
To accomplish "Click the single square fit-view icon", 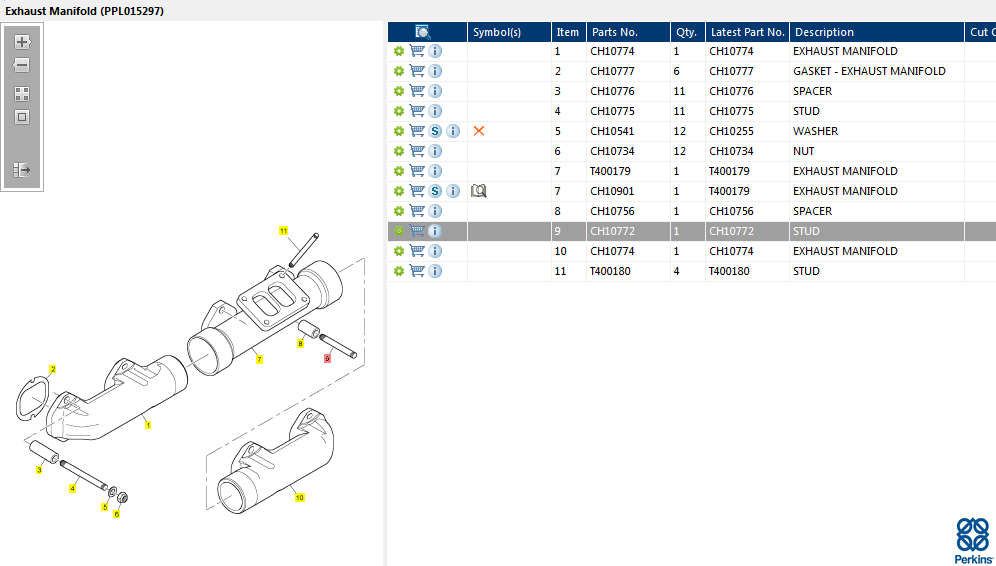I will (22, 117).
